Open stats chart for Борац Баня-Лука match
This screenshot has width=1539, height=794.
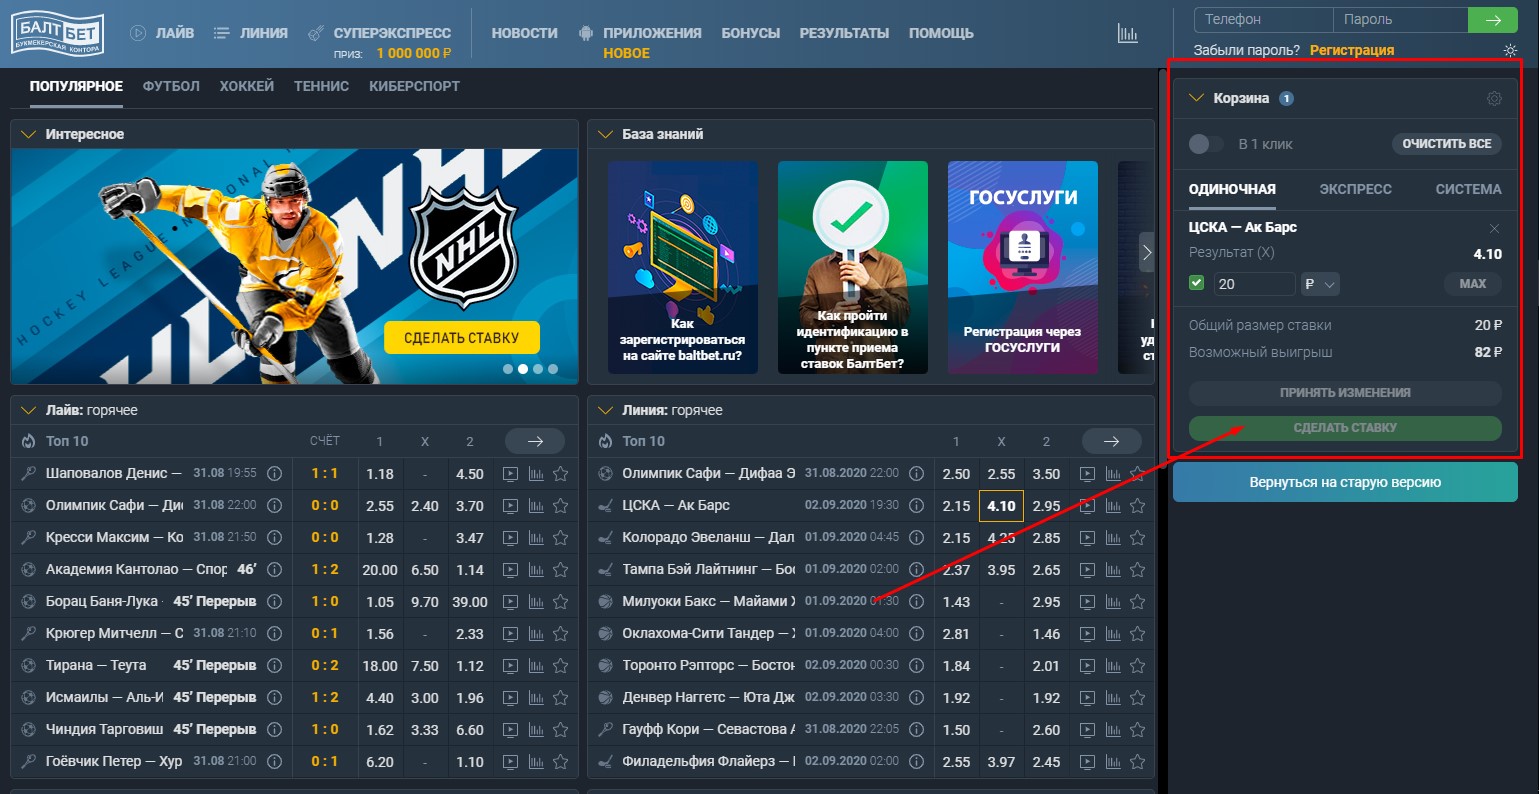[535, 602]
